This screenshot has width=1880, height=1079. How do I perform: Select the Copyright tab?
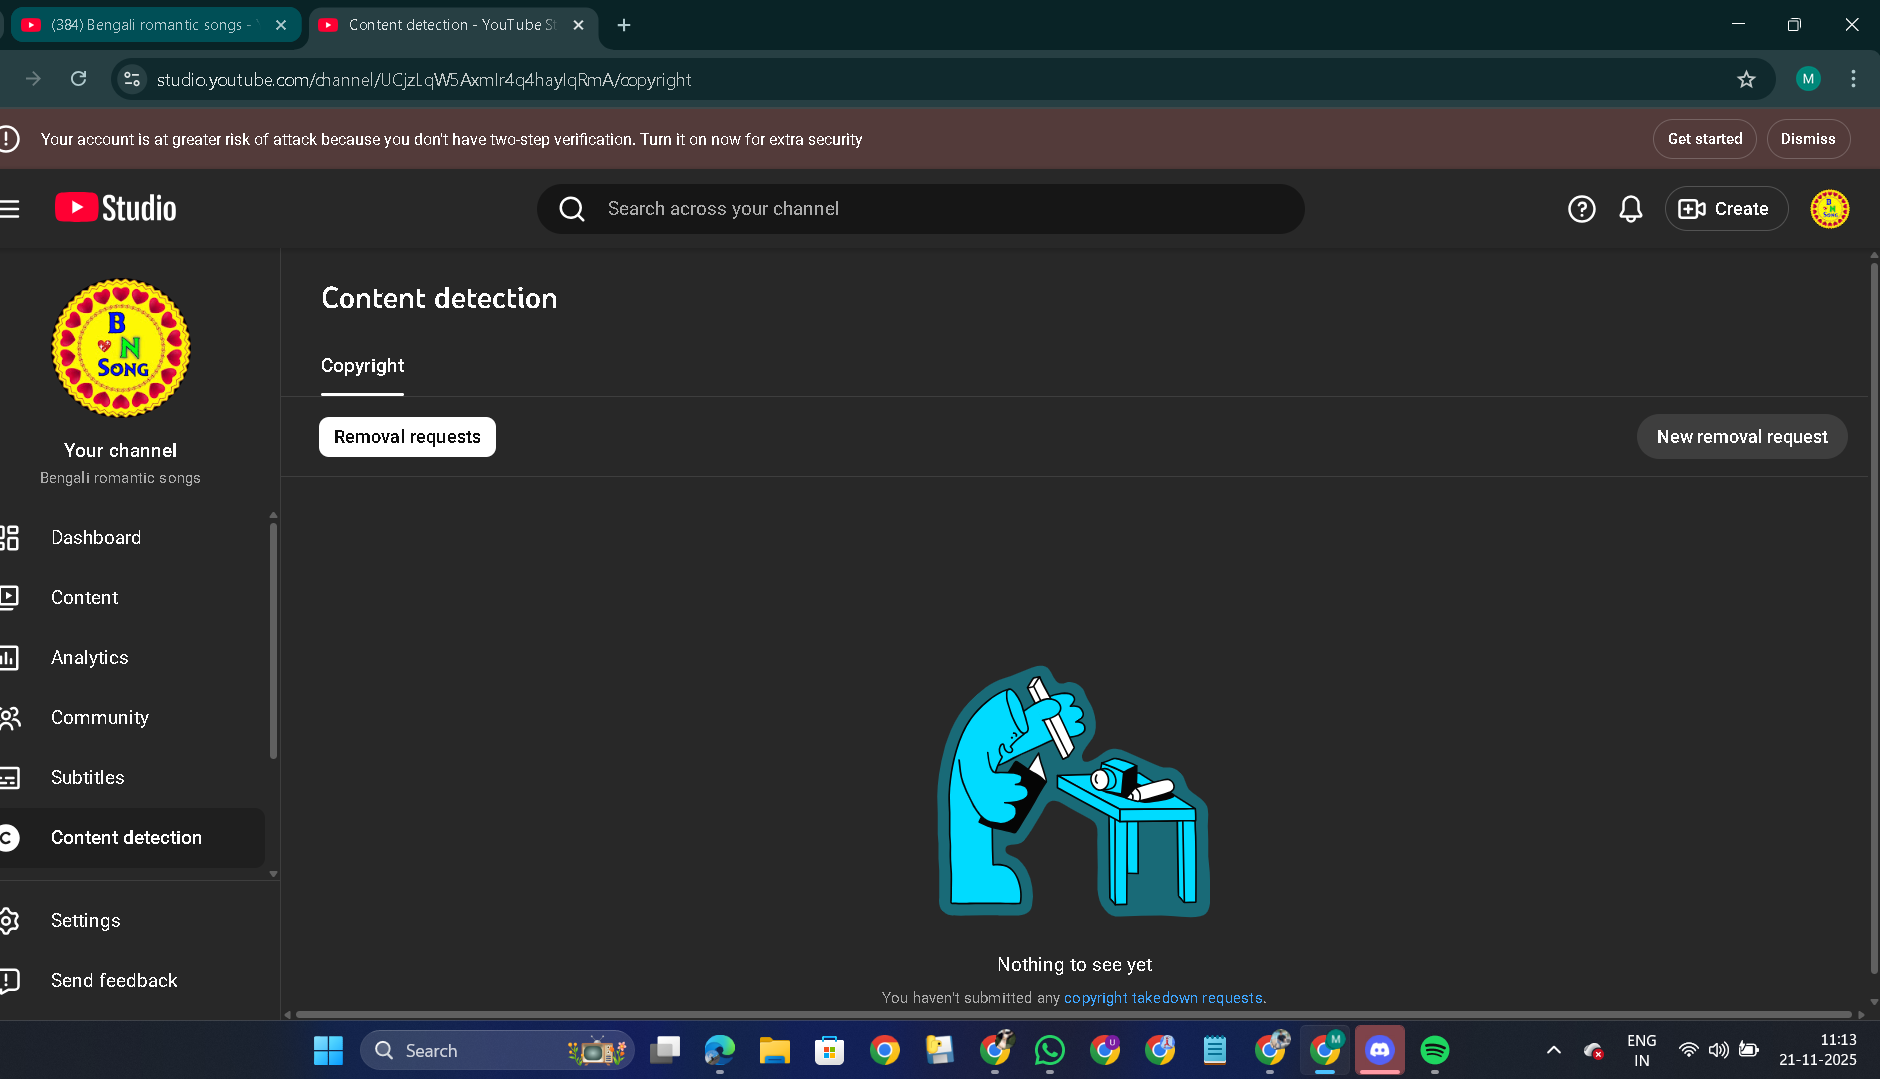coord(362,366)
